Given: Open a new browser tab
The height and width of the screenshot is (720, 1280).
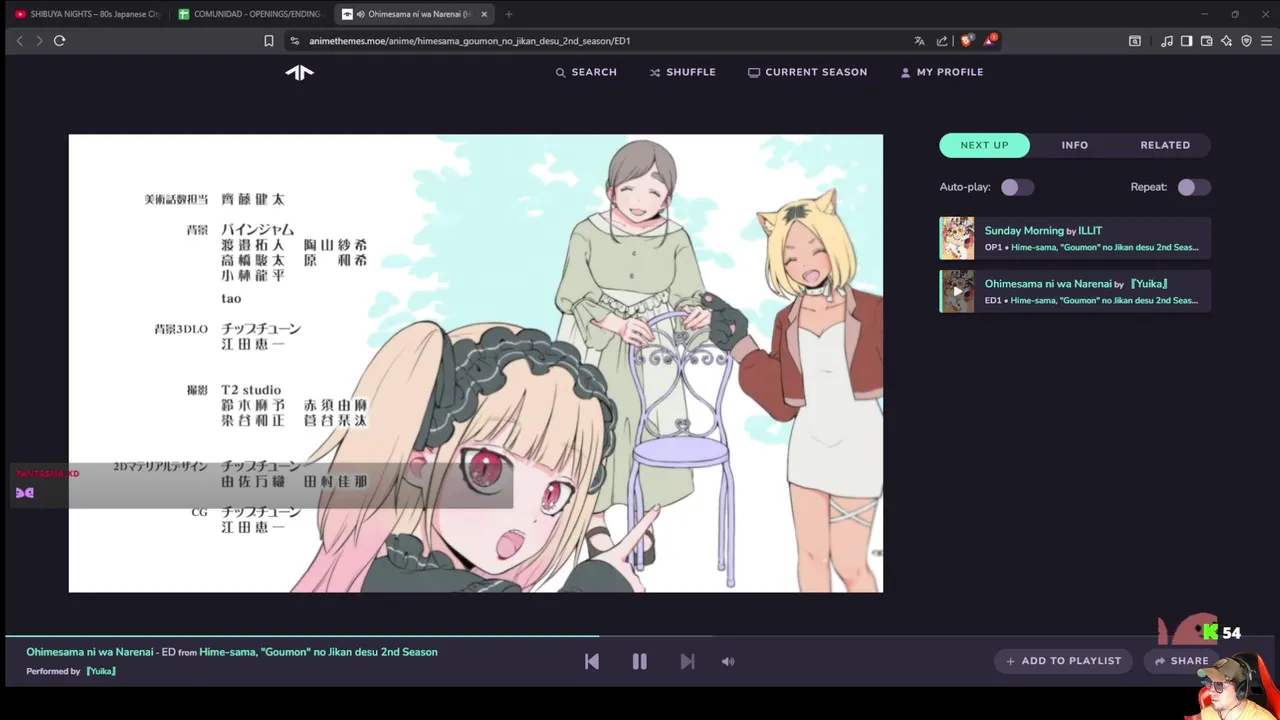Looking at the screenshot, I should pos(509,14).
